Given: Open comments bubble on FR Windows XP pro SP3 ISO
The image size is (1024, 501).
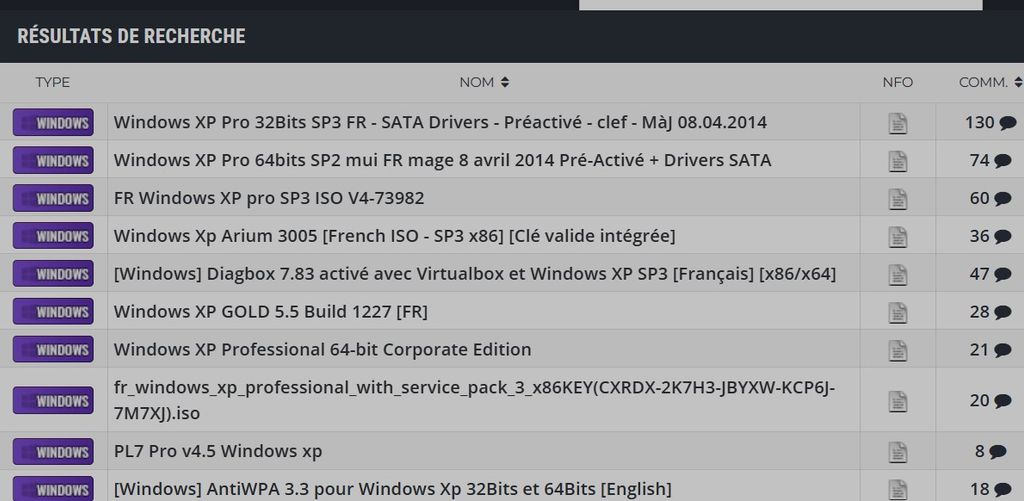Looking at the screenshot, I should point(1002,199).
